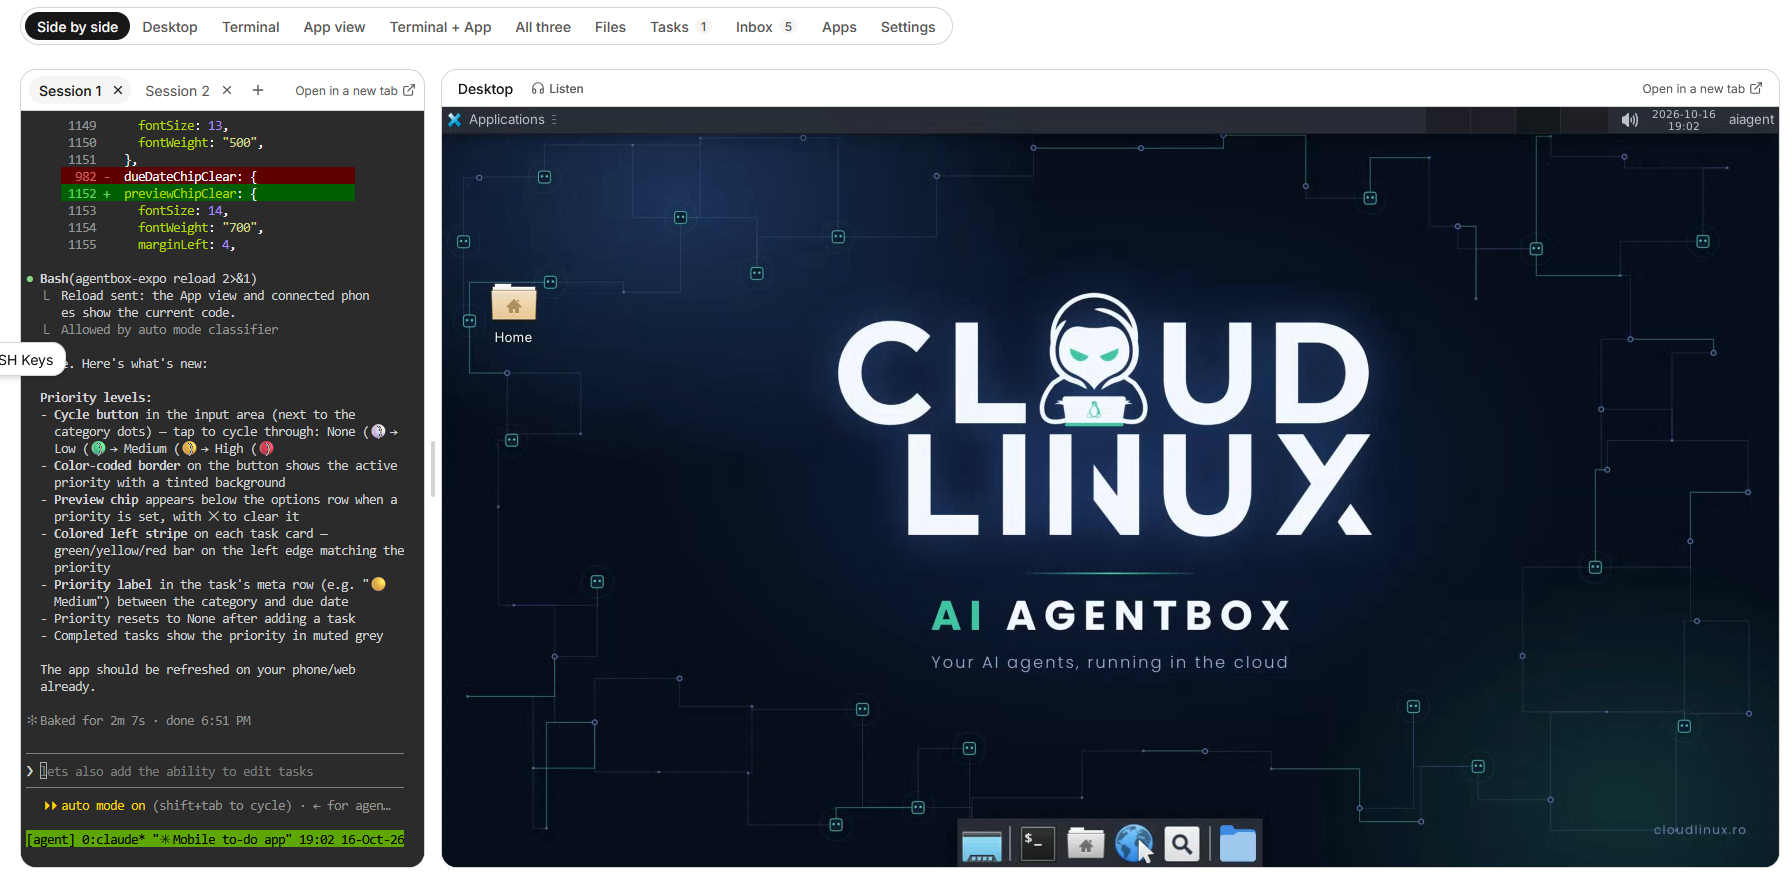Open the home folder icon in the dock

[1085, 845]
